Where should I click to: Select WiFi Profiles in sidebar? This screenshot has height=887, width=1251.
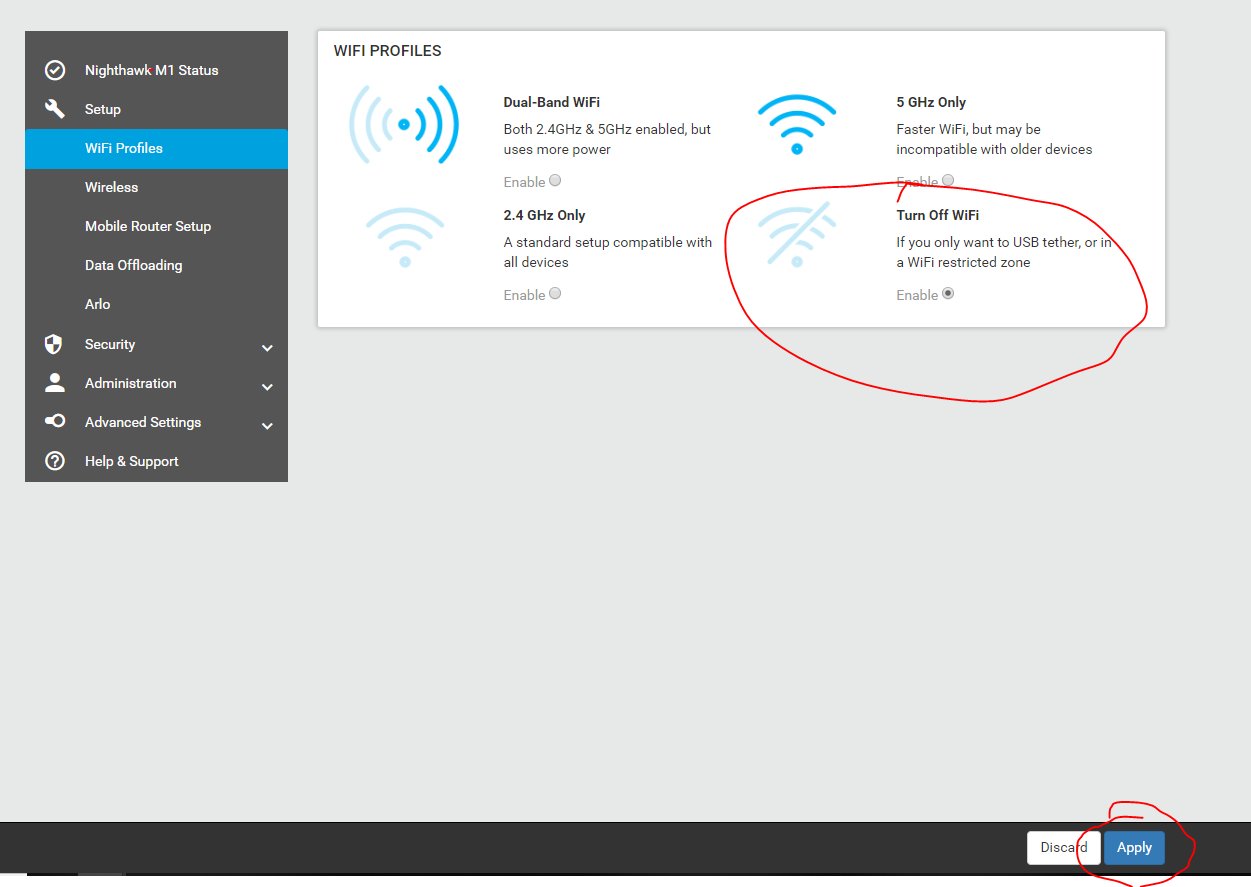tap(156, 148)
